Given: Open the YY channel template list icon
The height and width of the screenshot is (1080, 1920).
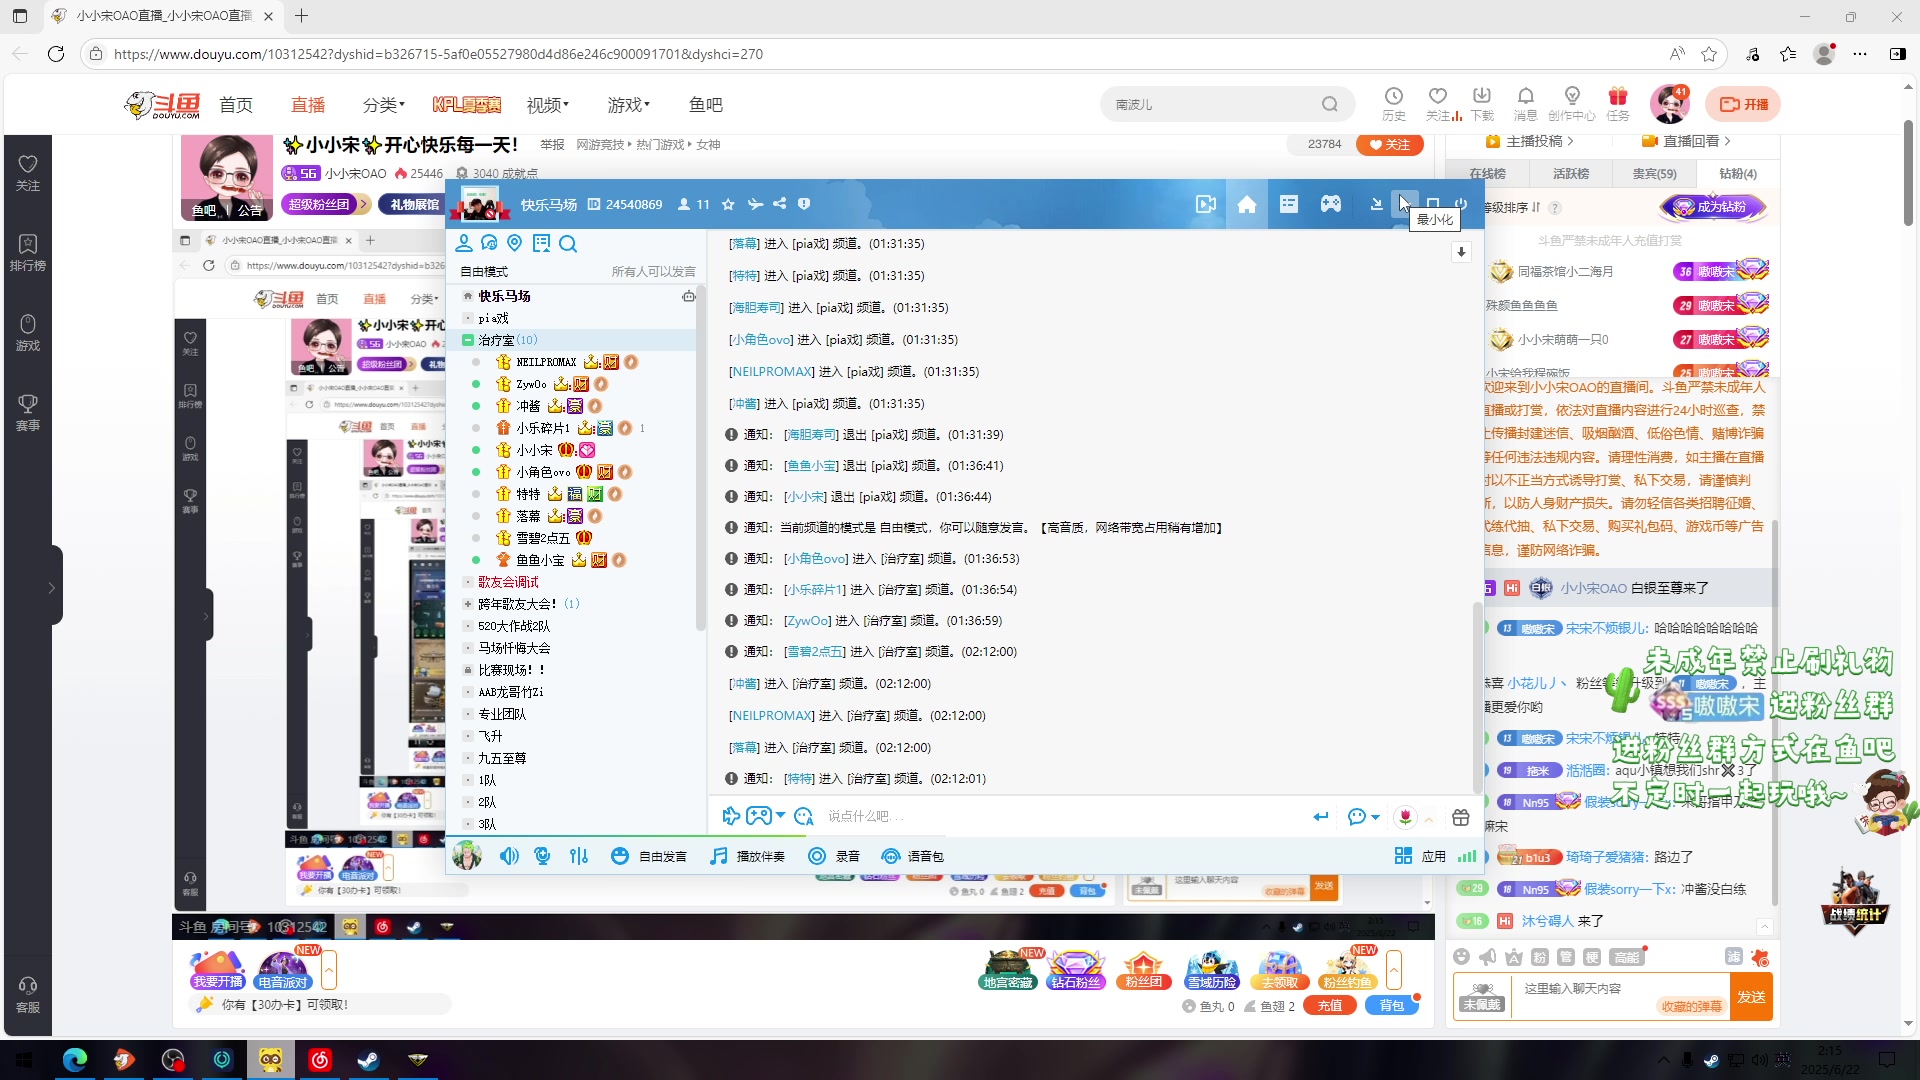Looking at the screenshot, I should coord(1288,204).
